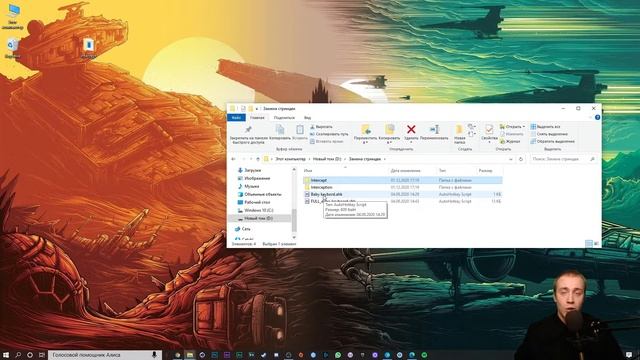Switch to the Вид ribbon tab
Image resolution: width=640 pixels, height=360 pixels.
point(307,118)
